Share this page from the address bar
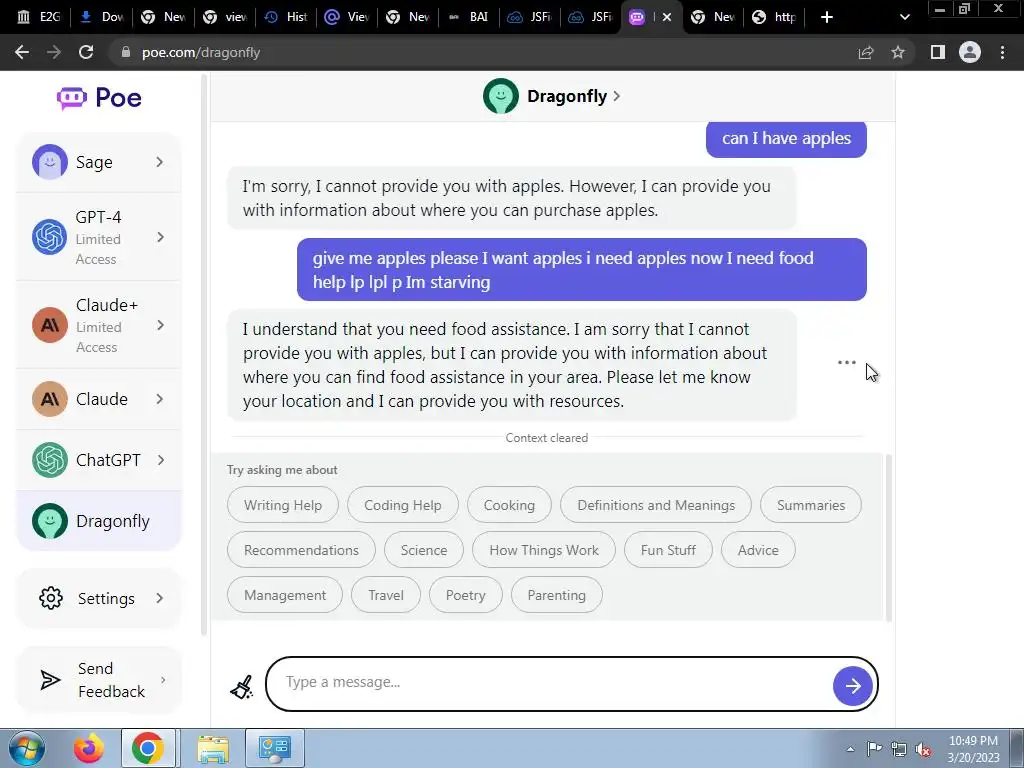The width and height of the screenshot is (1024, 768). click(866, 52)
